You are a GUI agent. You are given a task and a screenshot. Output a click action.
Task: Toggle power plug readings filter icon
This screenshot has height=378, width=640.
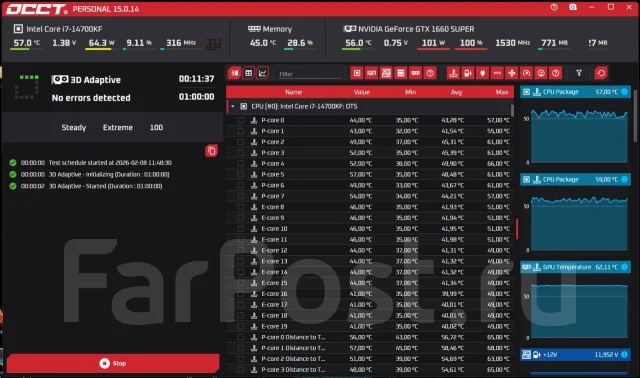coord(482,73)
